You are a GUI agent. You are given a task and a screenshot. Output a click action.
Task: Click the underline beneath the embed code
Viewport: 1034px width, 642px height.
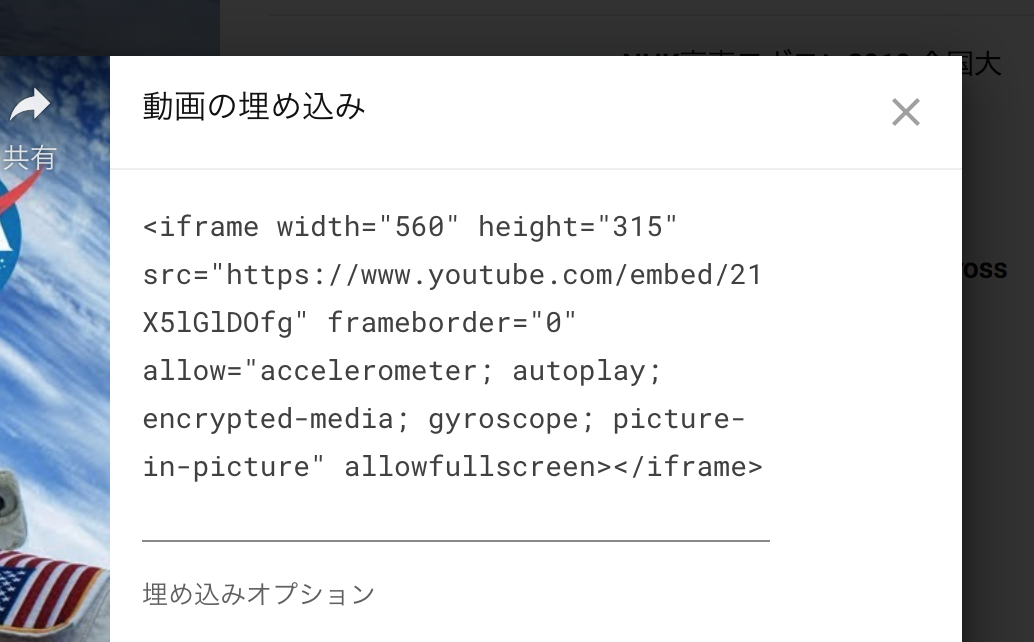coord(455,540)
